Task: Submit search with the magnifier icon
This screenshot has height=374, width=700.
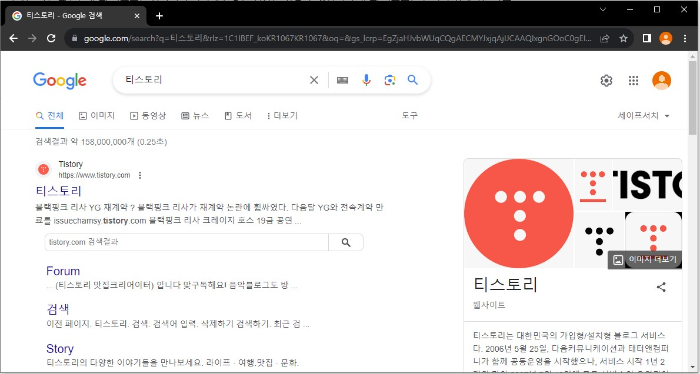Action: [x=412, y=80]
